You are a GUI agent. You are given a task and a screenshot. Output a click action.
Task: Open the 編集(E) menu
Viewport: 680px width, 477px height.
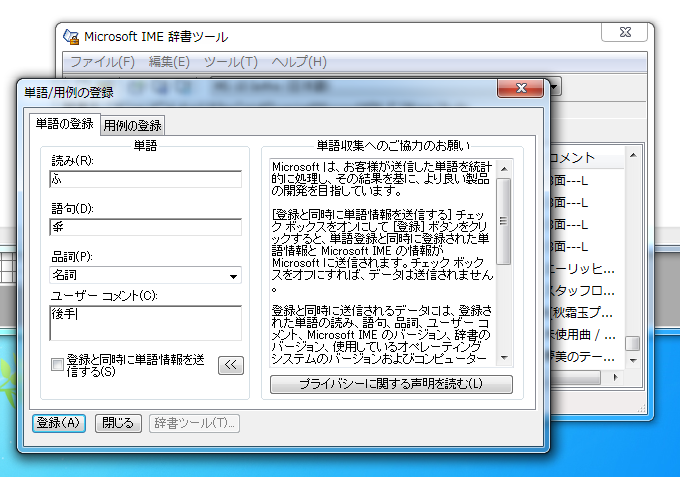pyautogui.click(x=169, y=62)
